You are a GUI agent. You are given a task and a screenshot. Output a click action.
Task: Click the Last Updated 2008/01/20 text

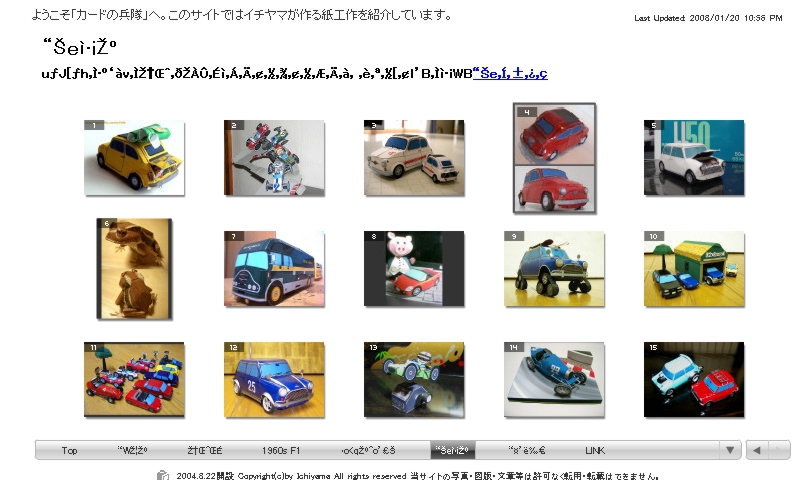point(708,18)
